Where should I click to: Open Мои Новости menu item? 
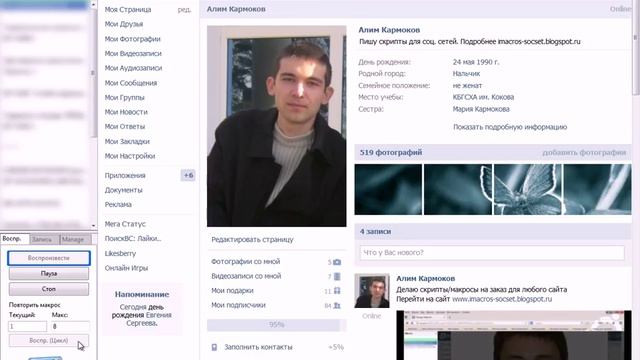click(x=126, y=112)
